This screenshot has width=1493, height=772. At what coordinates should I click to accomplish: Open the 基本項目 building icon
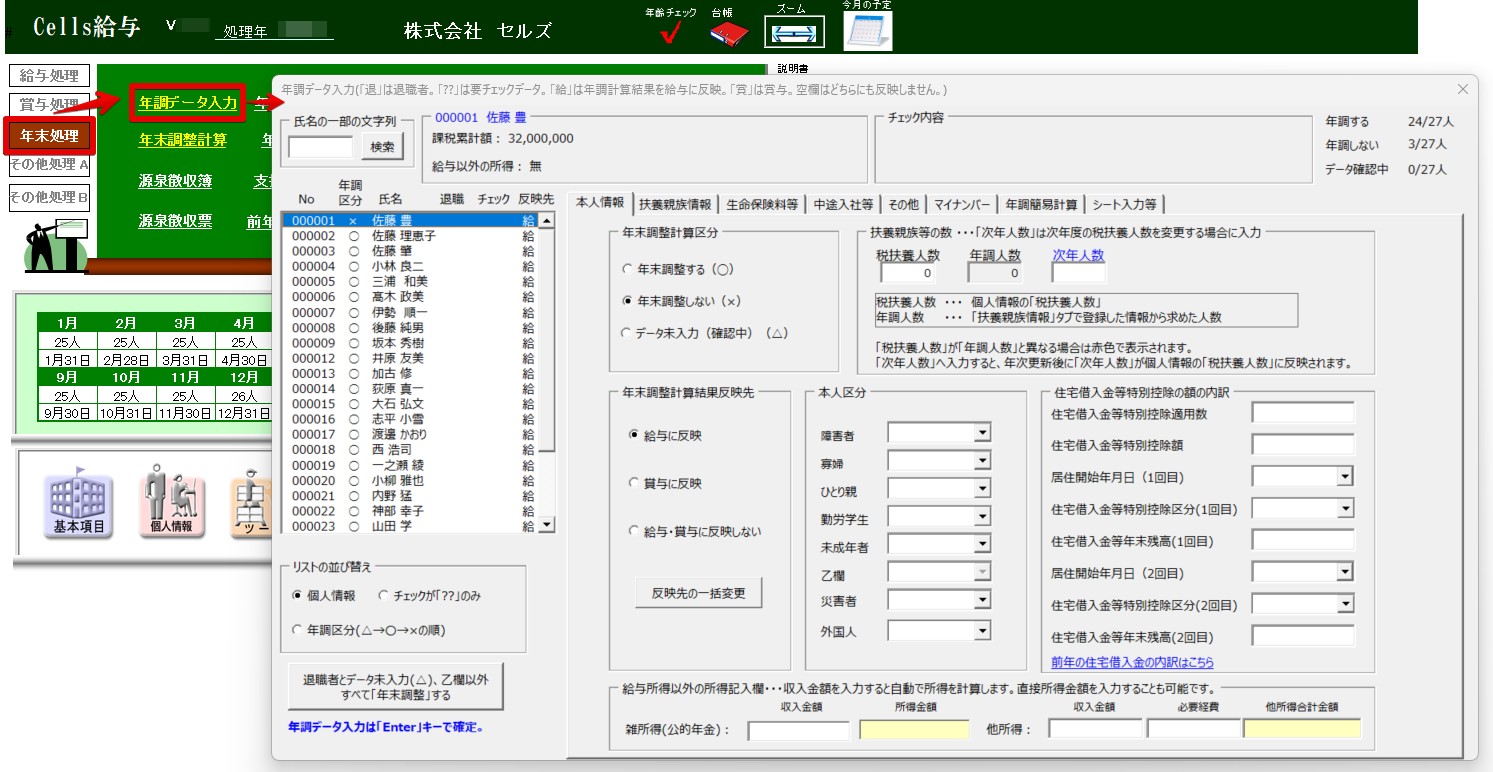coord(78,502)
